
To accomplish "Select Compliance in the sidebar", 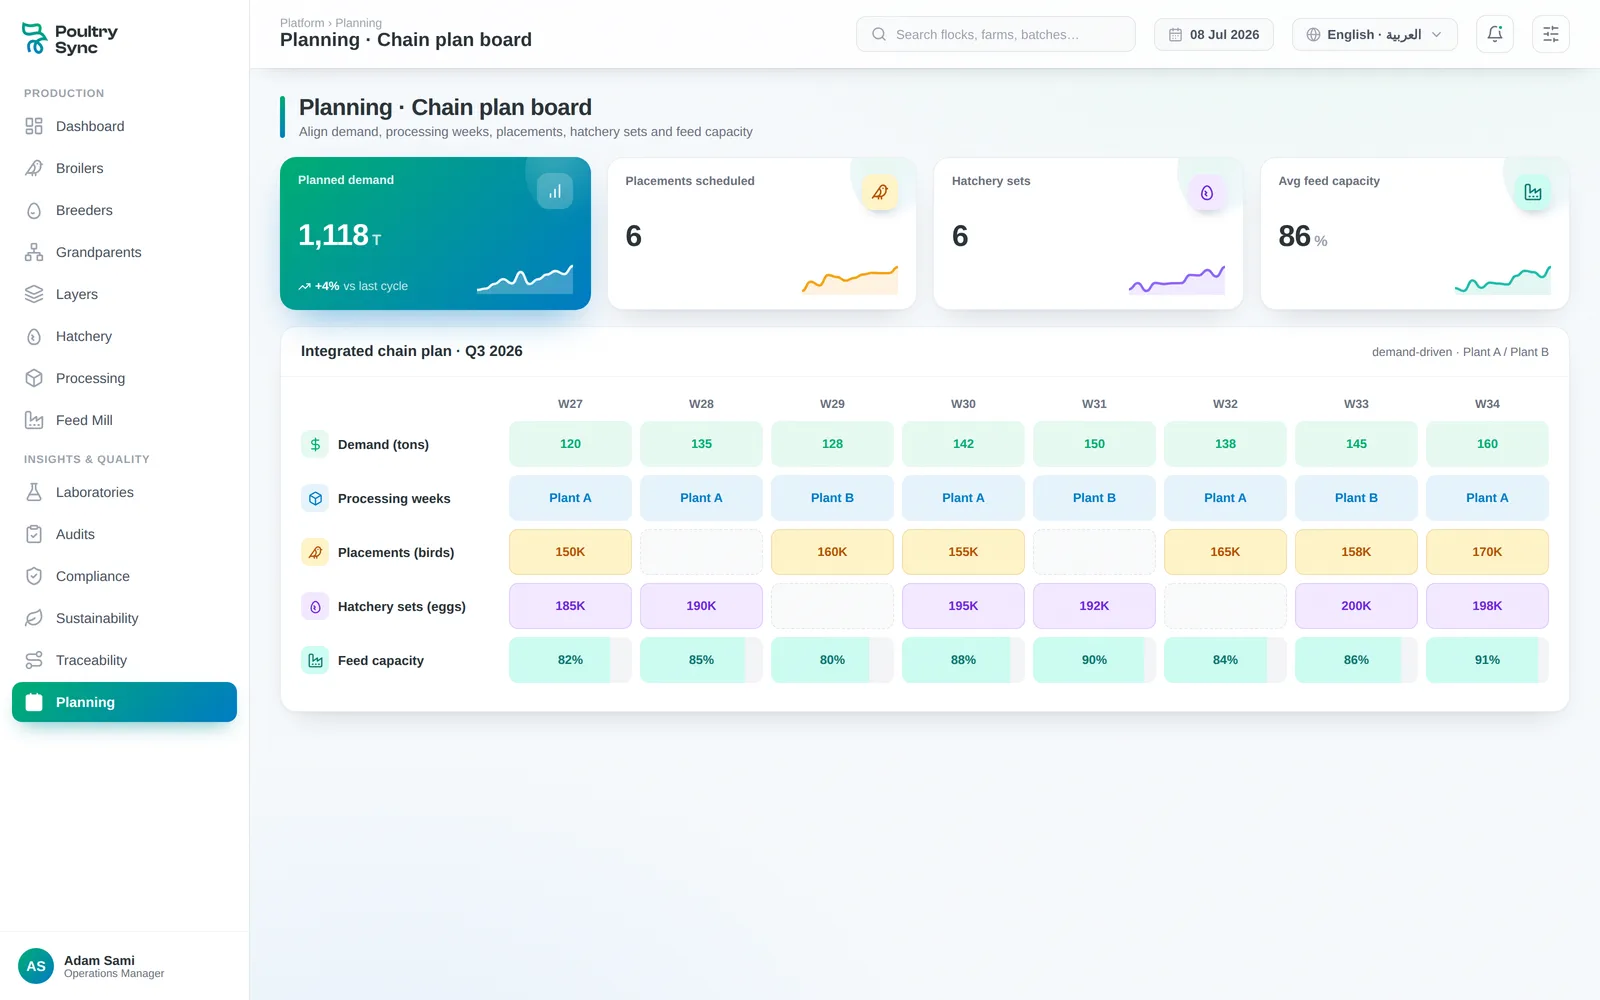I will click(x=124, y=576).
